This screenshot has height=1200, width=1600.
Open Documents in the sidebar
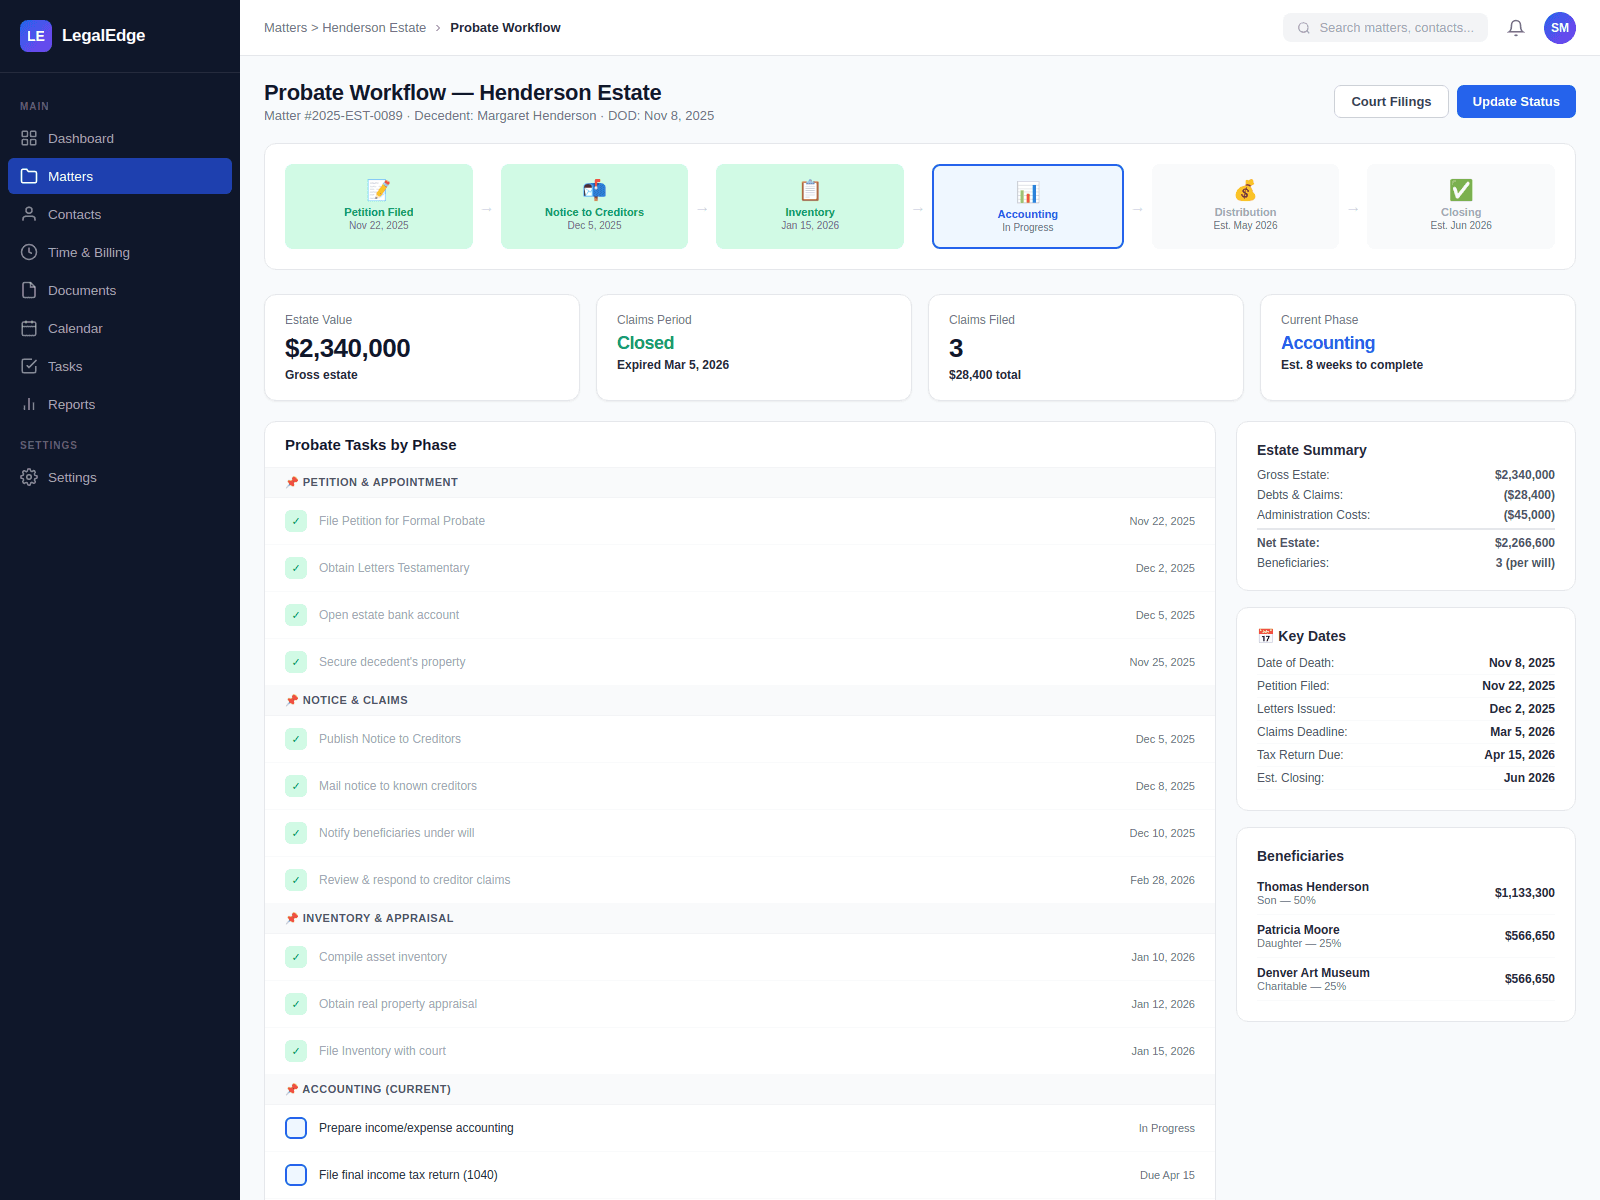pyautogui.click(x=120, y=290)
